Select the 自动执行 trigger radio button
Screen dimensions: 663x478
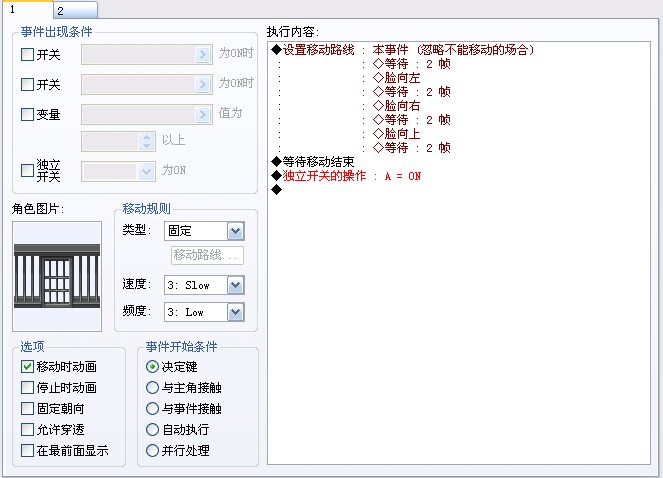coord(152,430)
